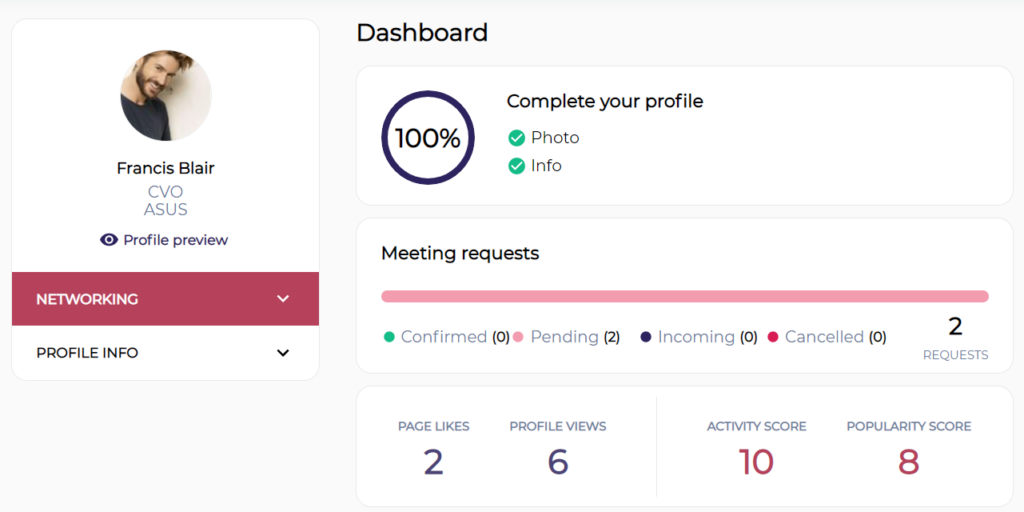Click Francis Blair's profile photo
This screenshot has height=512, width=1024.
click(x=166, y=95)
